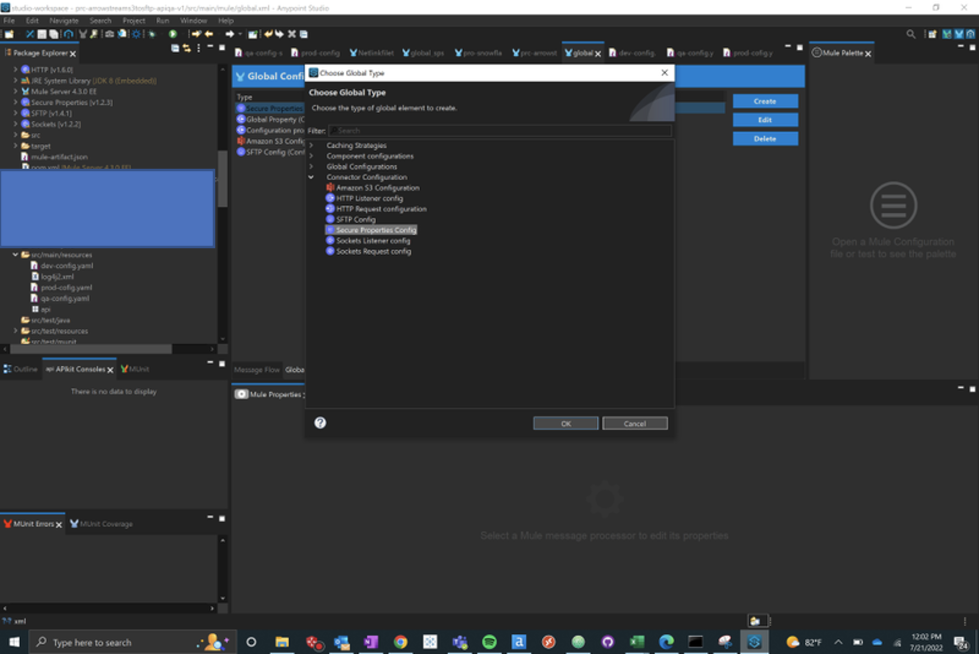Click the Windows Start button
The image size is (979, 654).
14,642
